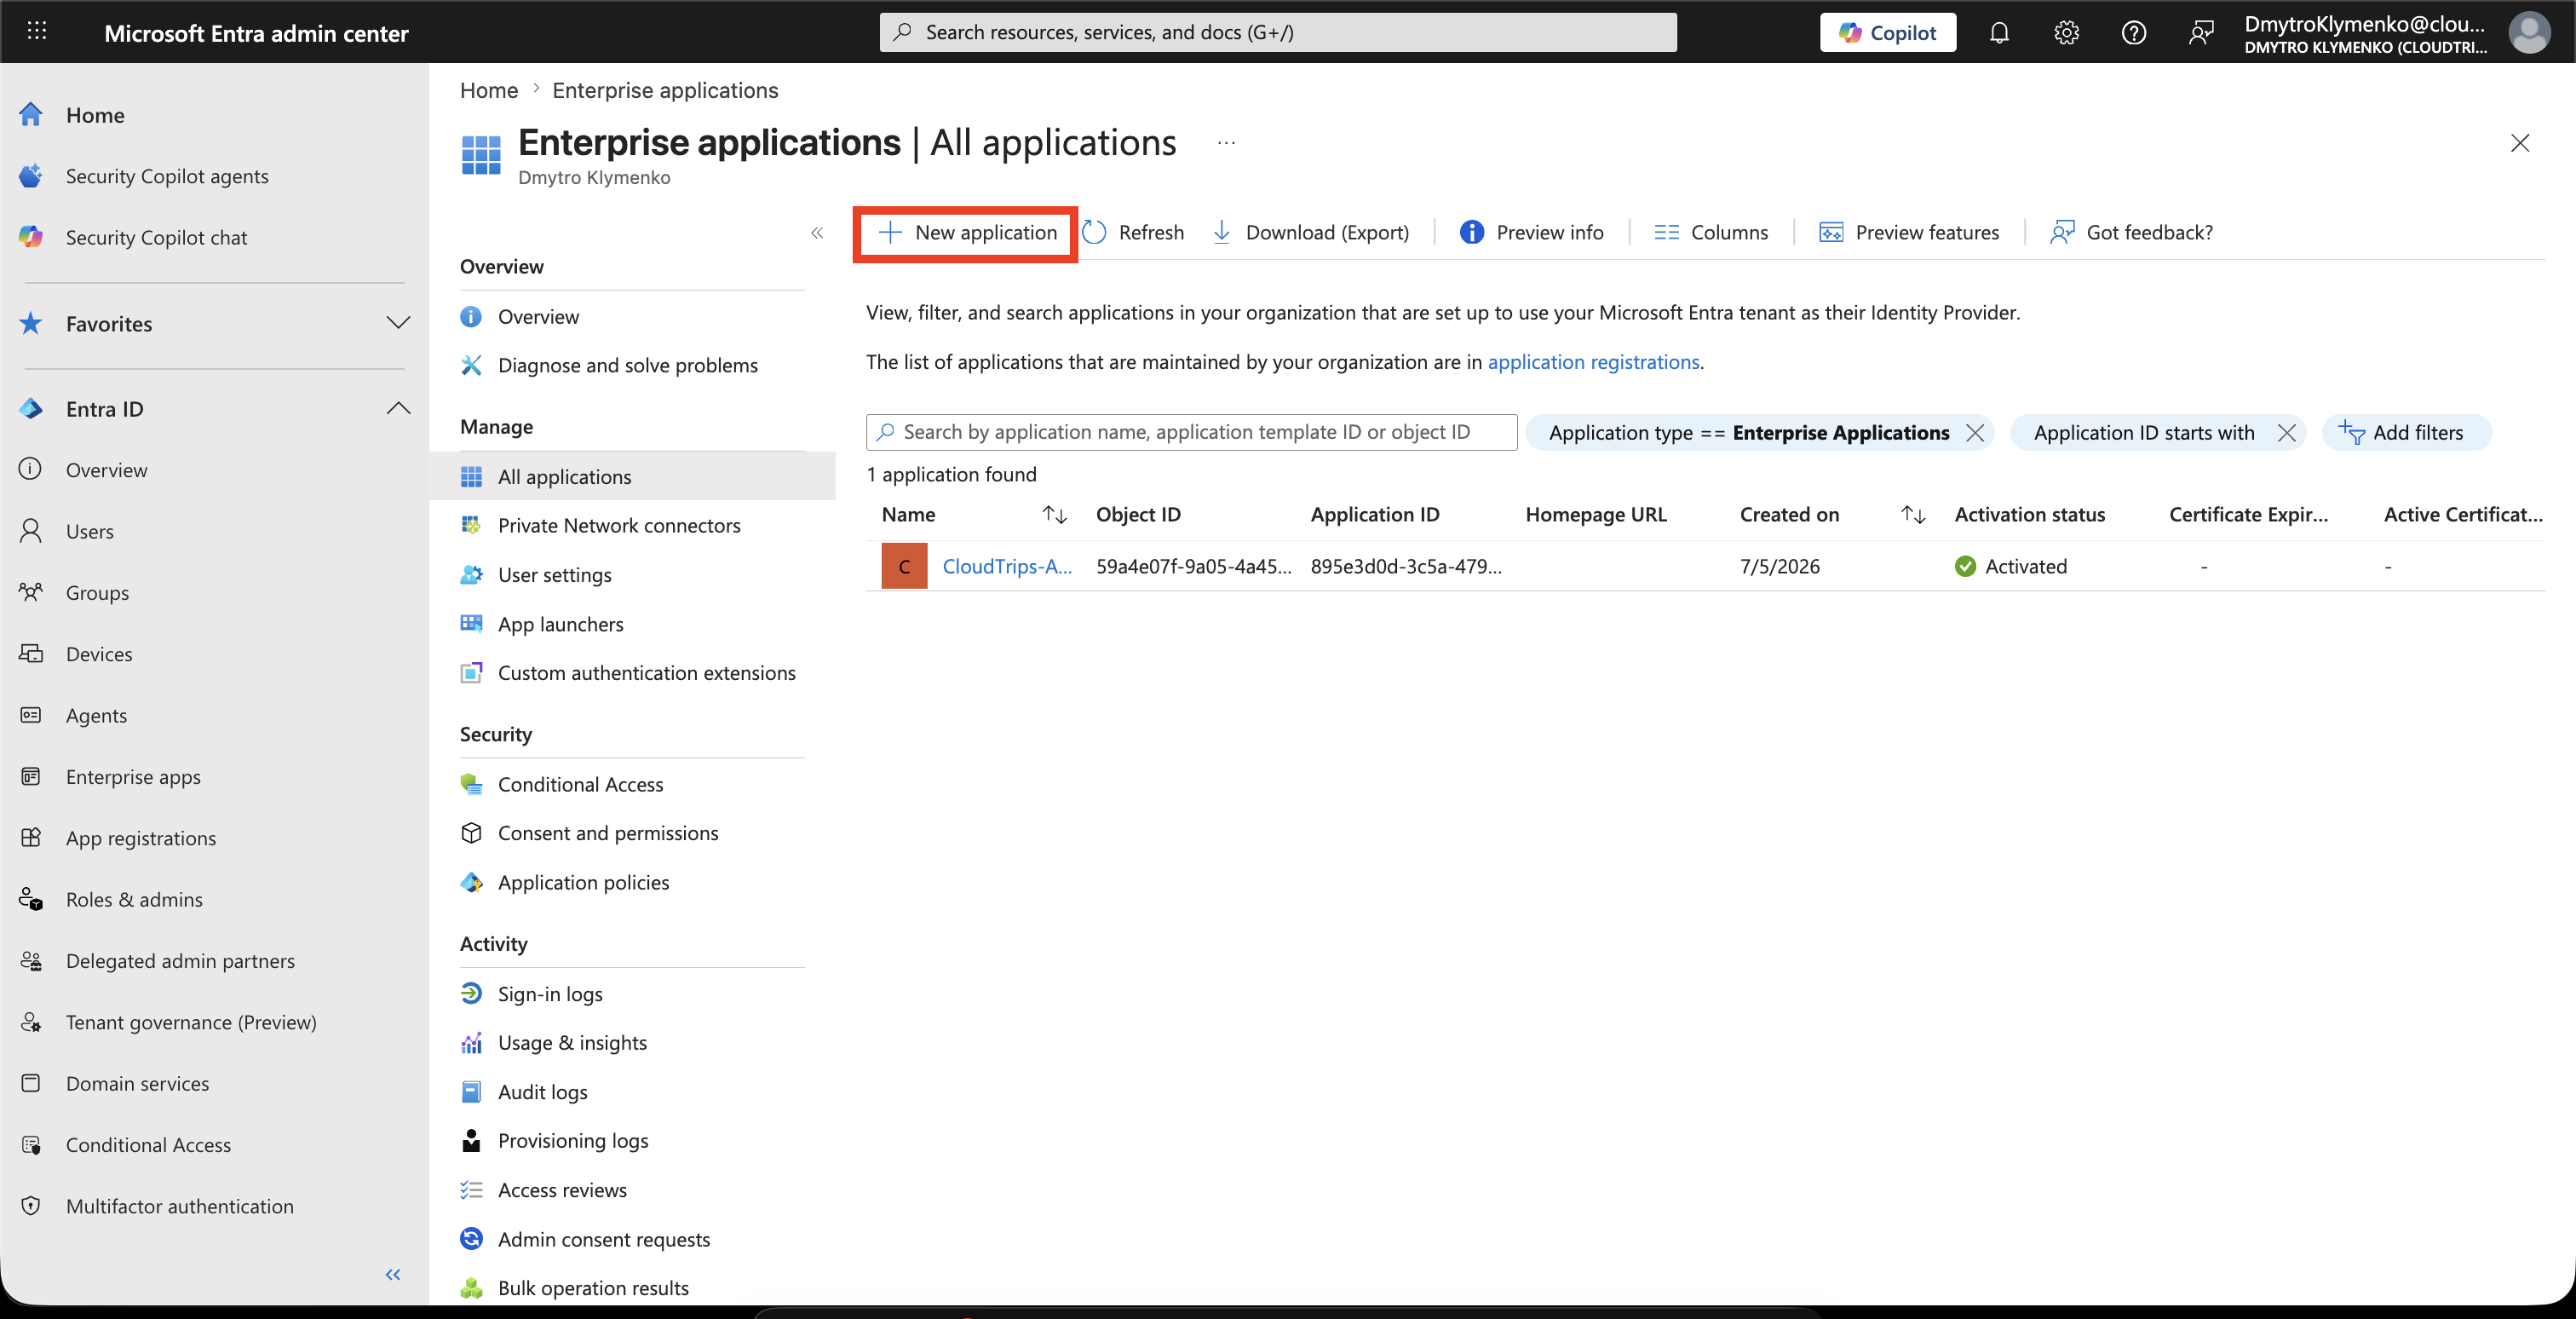
Task: Open Groups in the sidebar
Action: pos(97,592)
